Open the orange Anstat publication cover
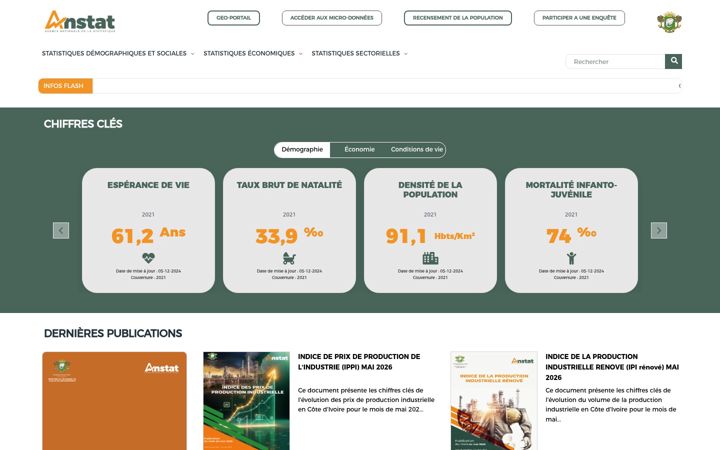The width and height of the screenshot is (720, 450). click(114, 401)
